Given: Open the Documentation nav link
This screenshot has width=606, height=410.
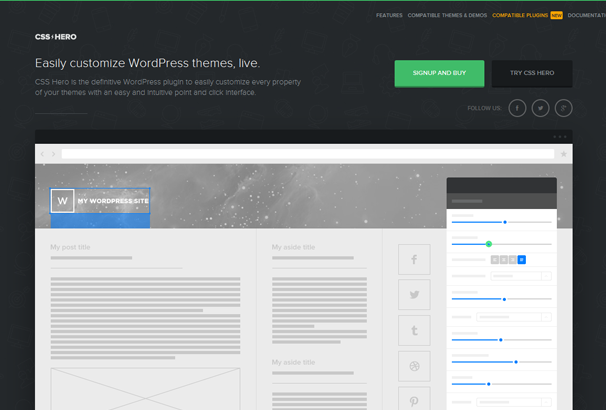Looking at the screenshot, I should [587, 15].
